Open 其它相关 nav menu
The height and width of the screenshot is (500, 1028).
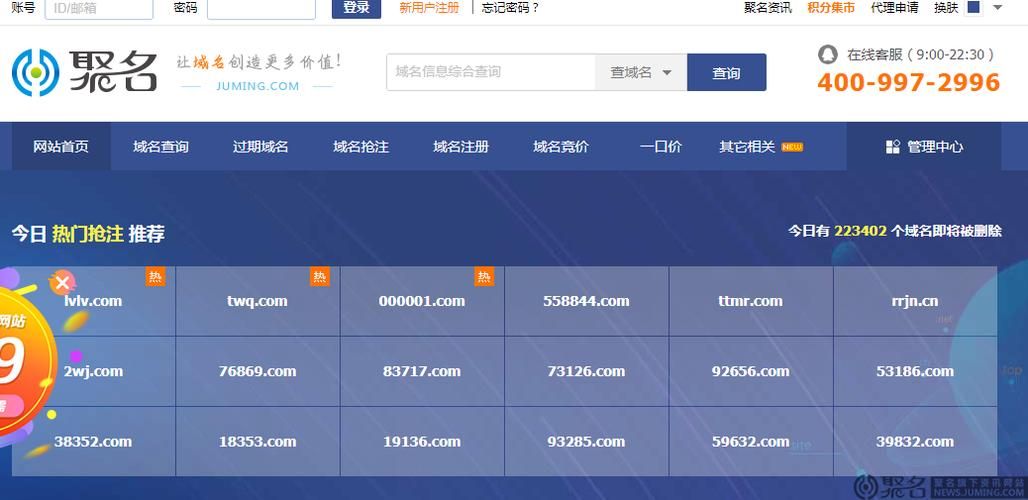[x=747, y=147]
